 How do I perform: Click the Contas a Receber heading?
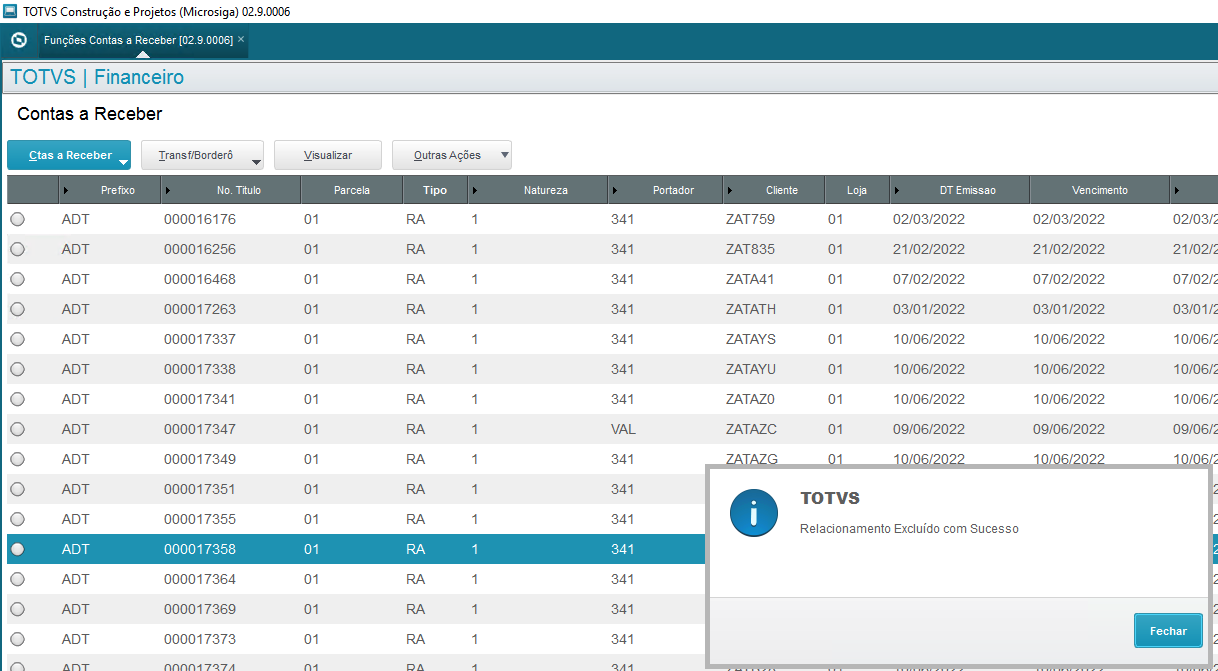90,114
